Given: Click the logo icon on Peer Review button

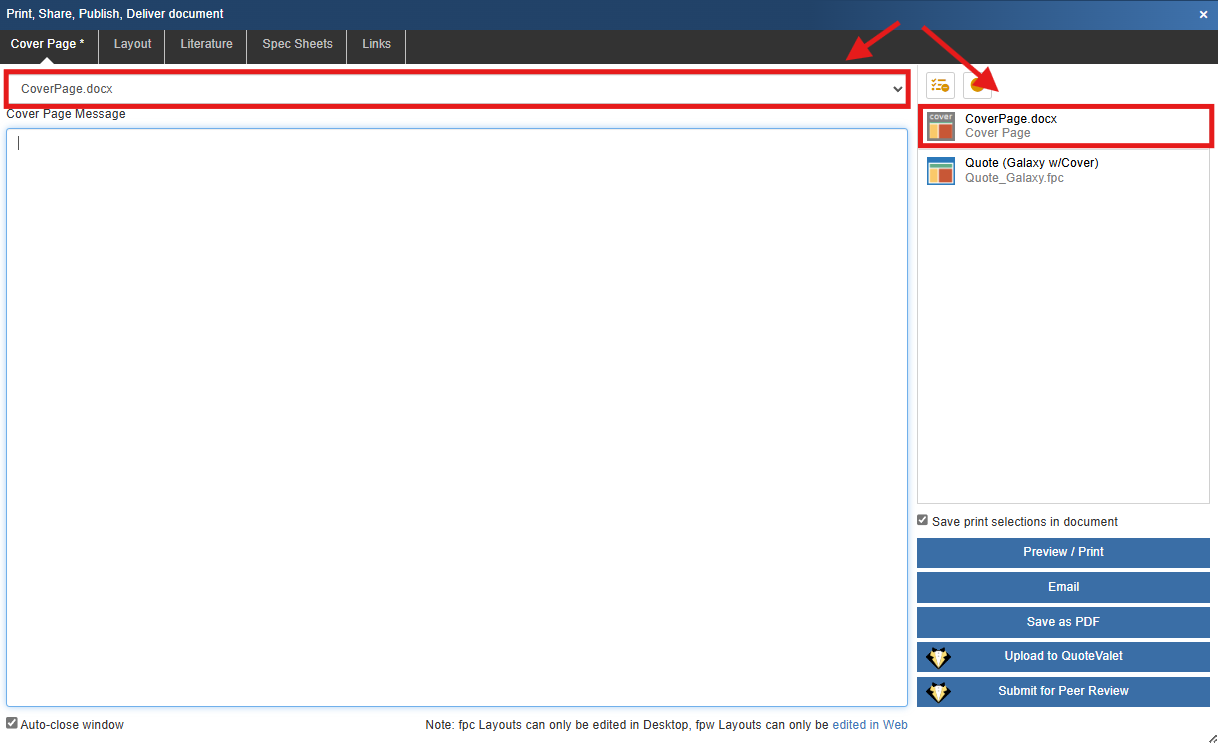Looking at the screenshot, I should pyautogui.click(x=938, y=692).
